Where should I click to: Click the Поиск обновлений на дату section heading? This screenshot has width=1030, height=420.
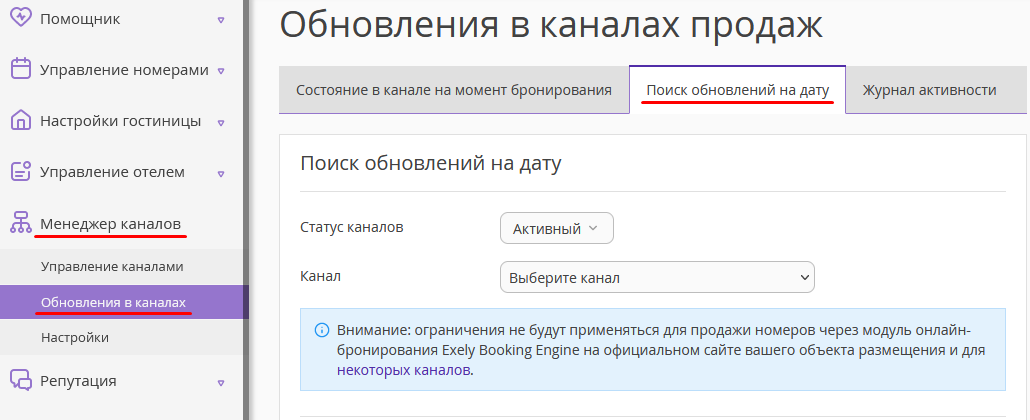(x=431, y=163)
